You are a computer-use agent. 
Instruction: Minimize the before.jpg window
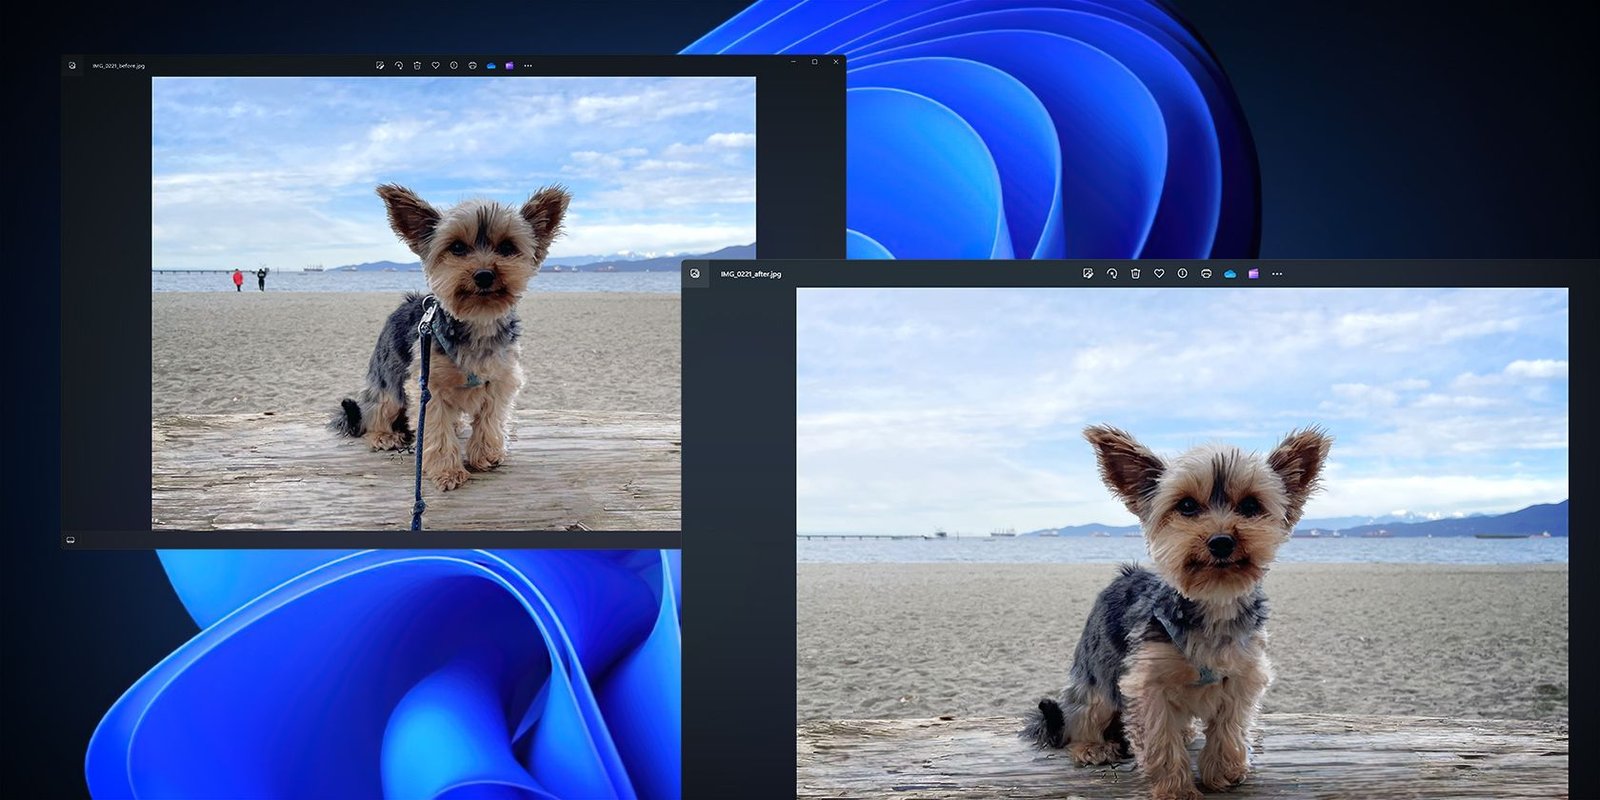click(x=794, y=62)
